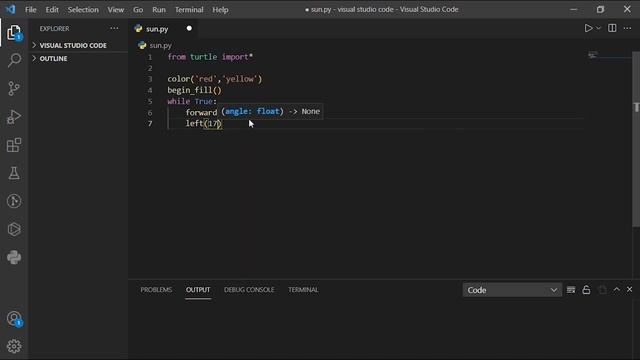This screenshot has width=640, height=360.
Task: Open the Git graph circular icon view
Action: [x=14, y=201]
